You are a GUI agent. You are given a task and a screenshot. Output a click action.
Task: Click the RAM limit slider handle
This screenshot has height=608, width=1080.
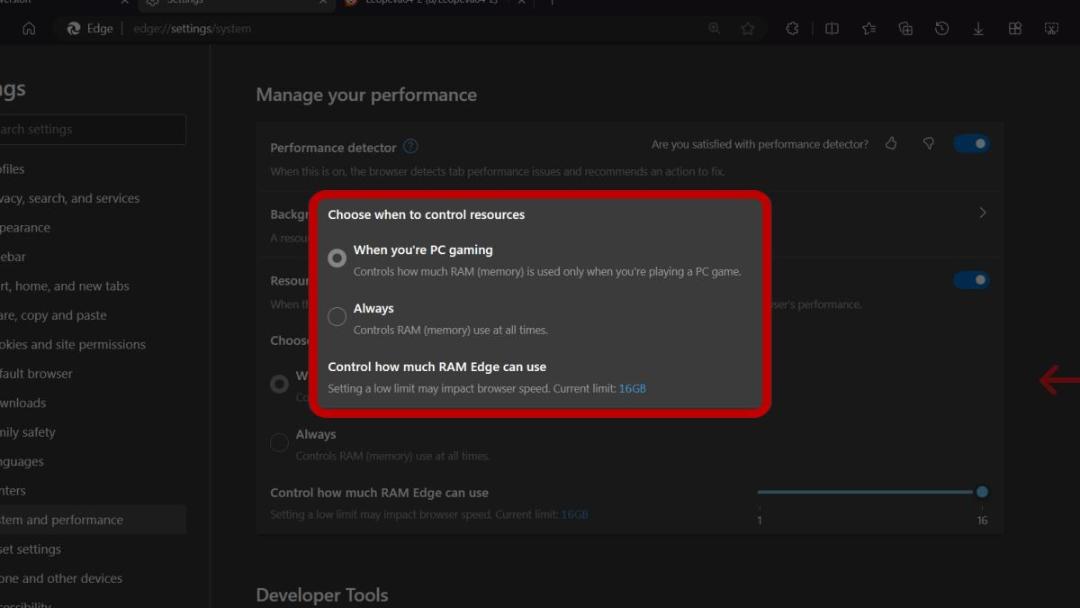pyautogui.click(x=982, y=492)
